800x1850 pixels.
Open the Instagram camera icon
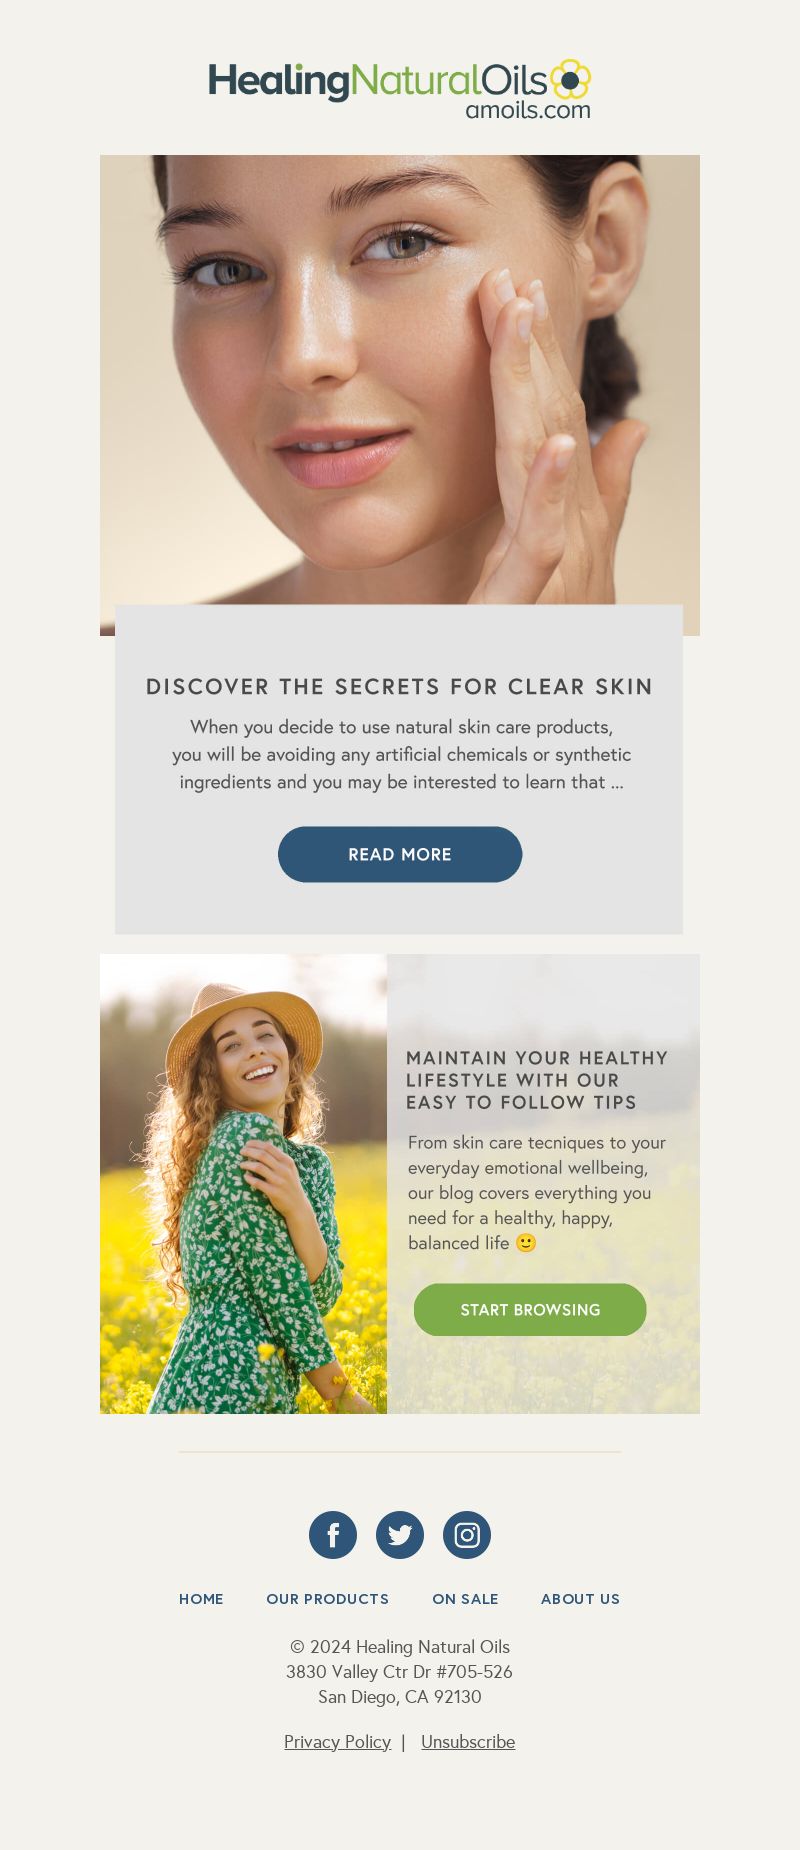pos(467,1535)
